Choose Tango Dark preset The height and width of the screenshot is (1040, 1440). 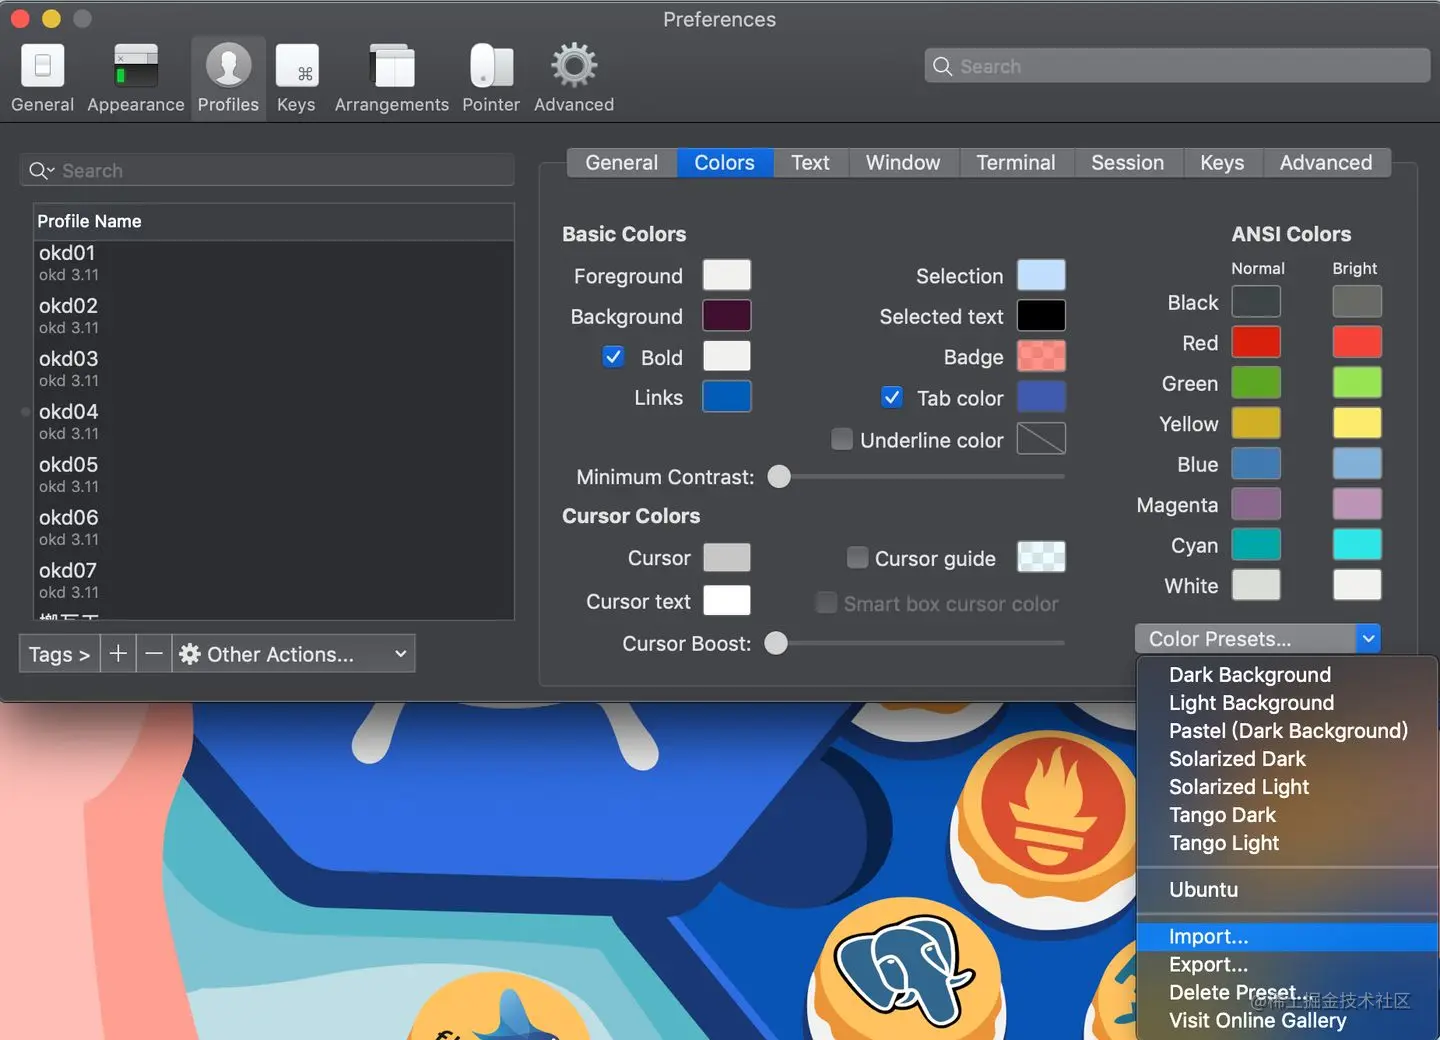pos(1287,815)
